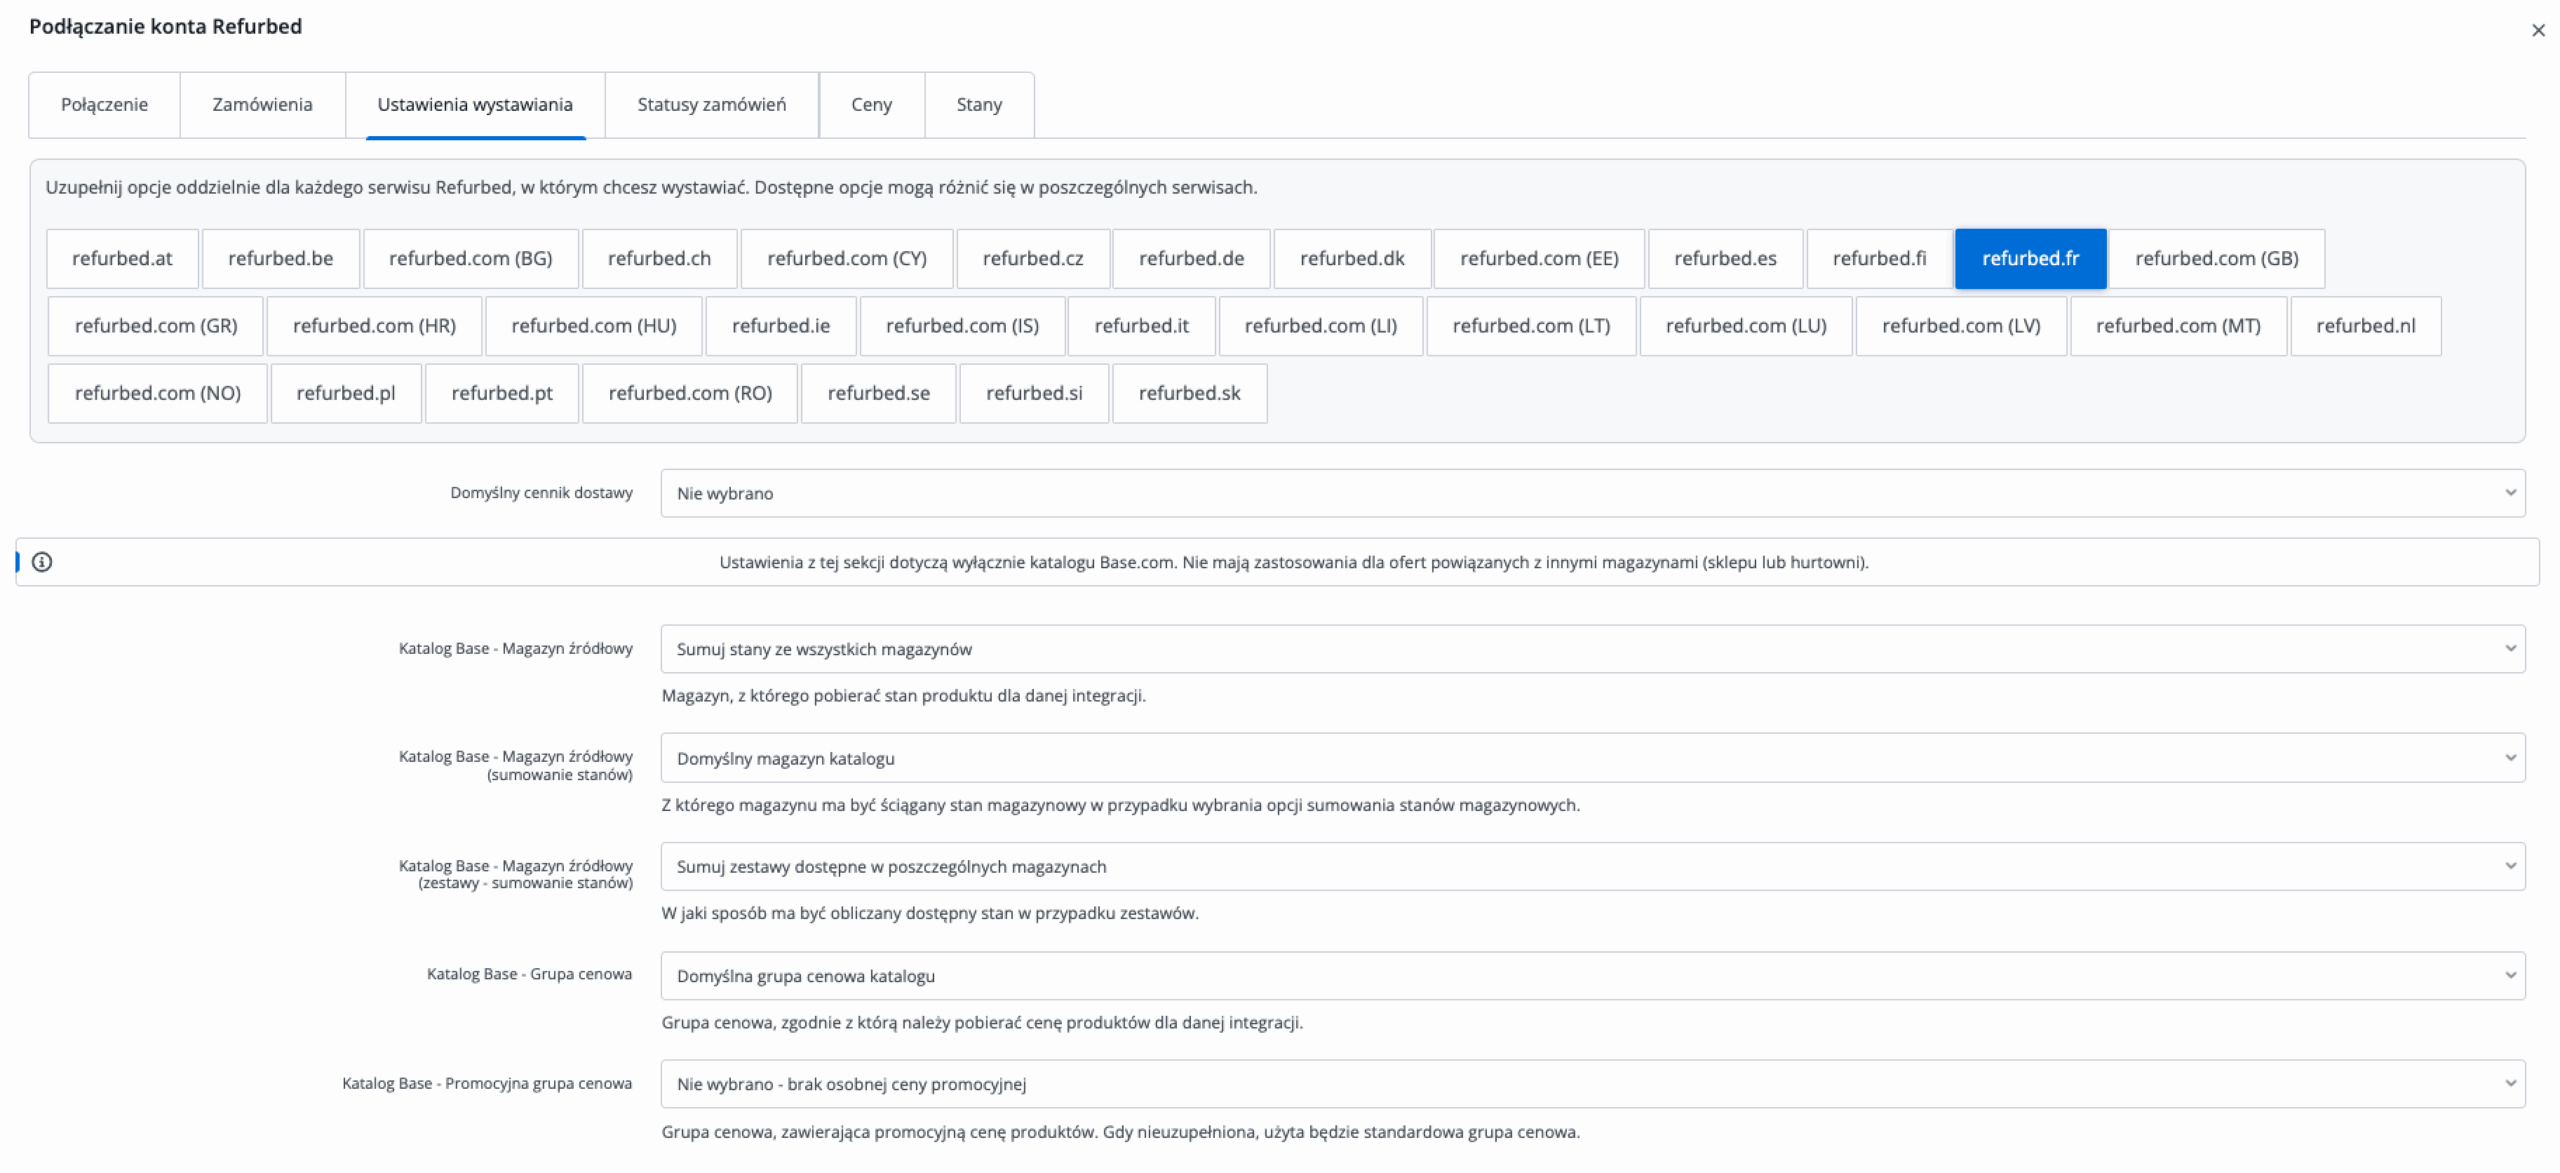Screen dimensions: 2560x1173
Task: Go to the Statusy zamówień tab
Action: point(711,105)
